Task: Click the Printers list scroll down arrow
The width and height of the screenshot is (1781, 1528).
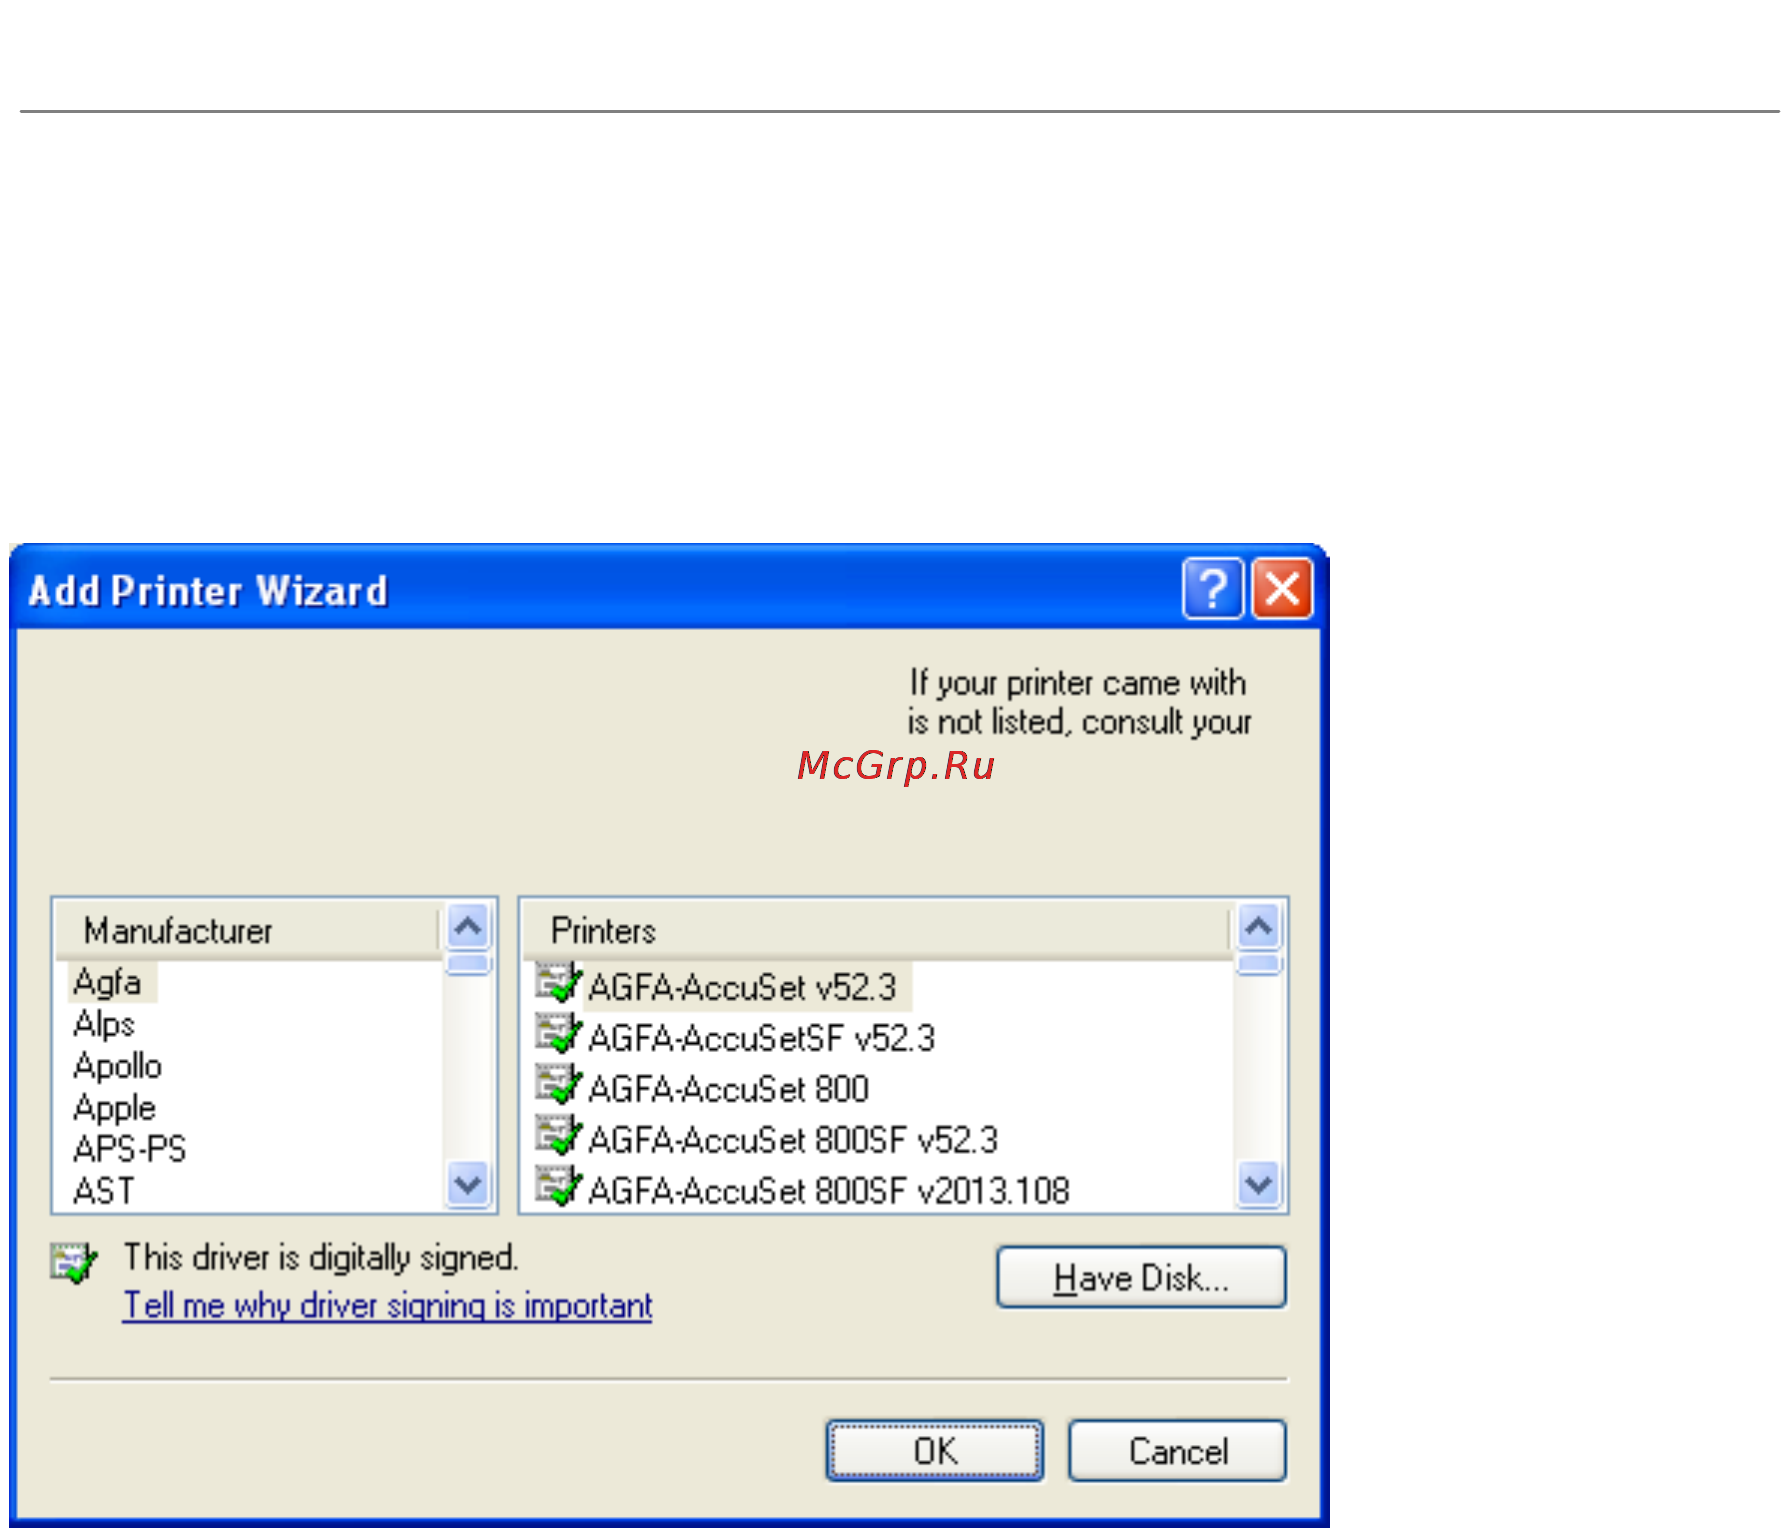Action: click(1259, 1185)
